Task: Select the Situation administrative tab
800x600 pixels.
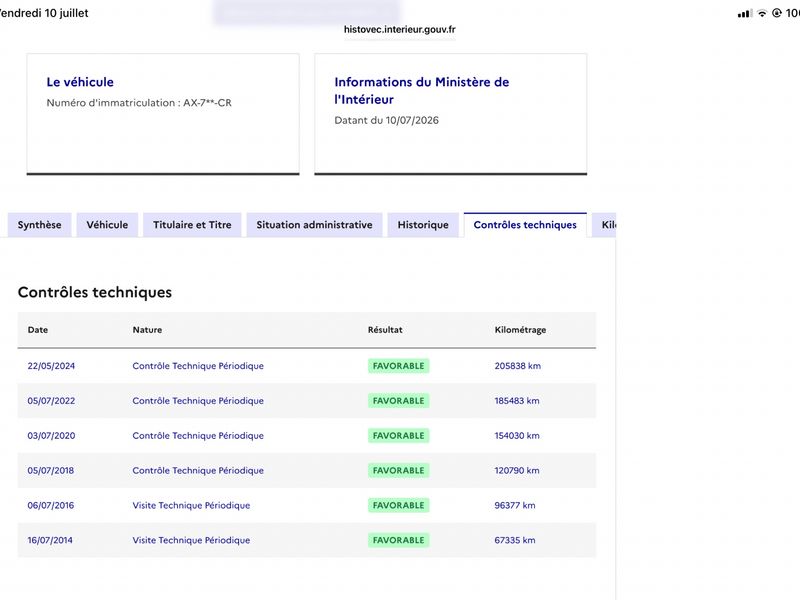Action: point(314,225)
